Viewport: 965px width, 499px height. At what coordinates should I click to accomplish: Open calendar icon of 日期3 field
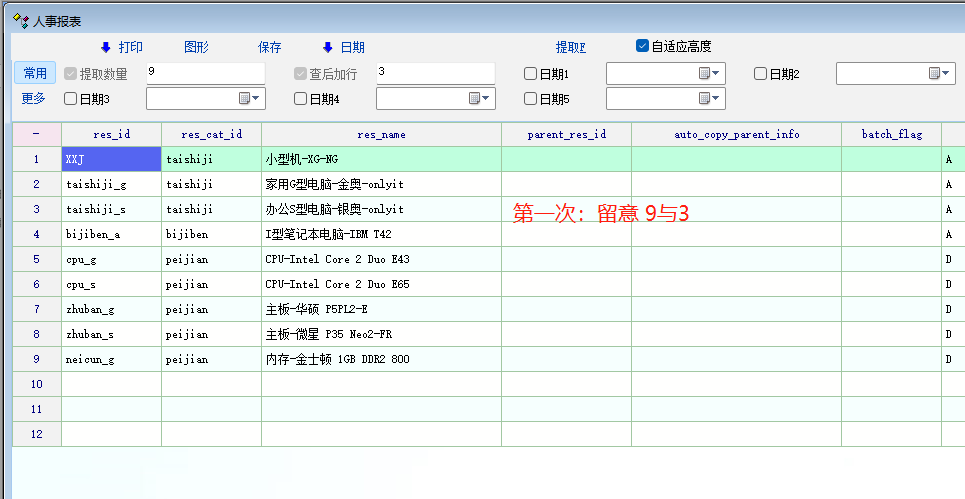(244, 98)
